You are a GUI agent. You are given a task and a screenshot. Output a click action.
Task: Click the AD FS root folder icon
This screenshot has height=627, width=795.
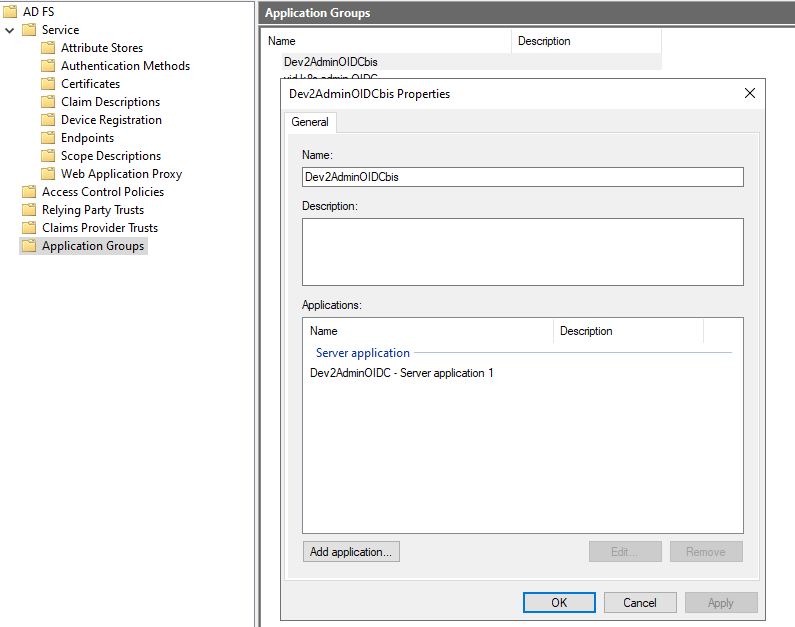(x=10, y=11)
